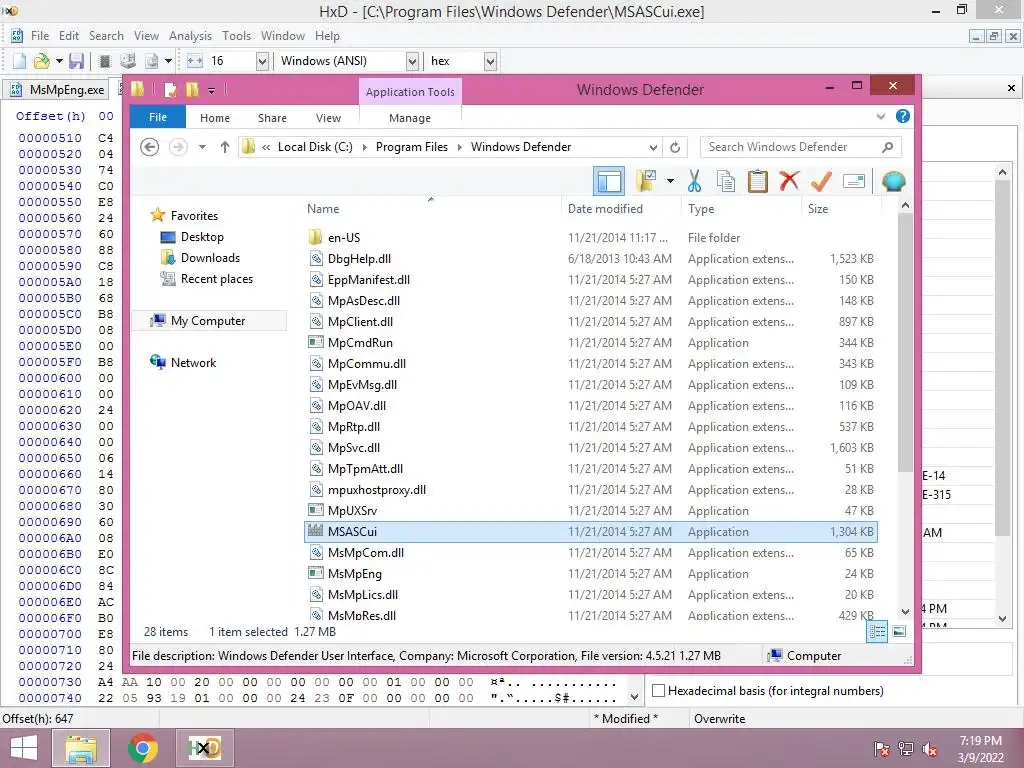Viewport: 1024px width, 768px height.
Task: Open recent locations dropdown arrow in Explorer
Action: pyautogui.click(x=202, y=147)
